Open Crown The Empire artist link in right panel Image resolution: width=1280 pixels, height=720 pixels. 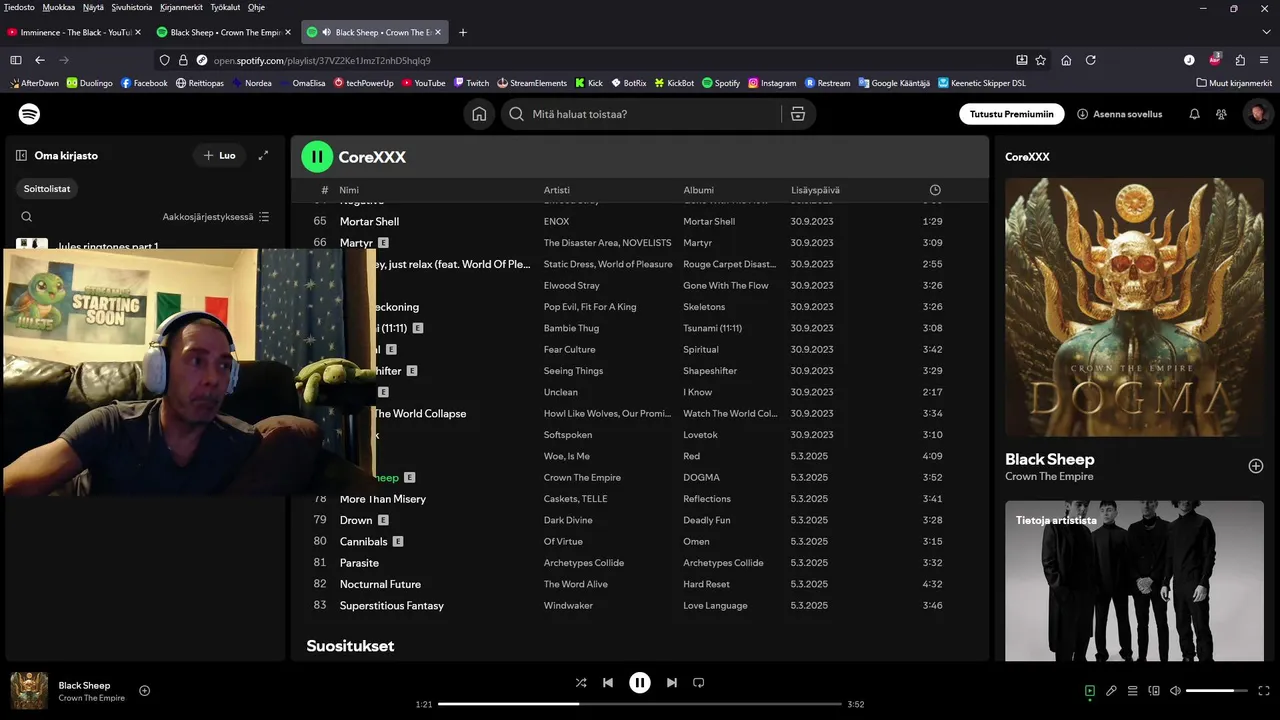(1049, 476)
